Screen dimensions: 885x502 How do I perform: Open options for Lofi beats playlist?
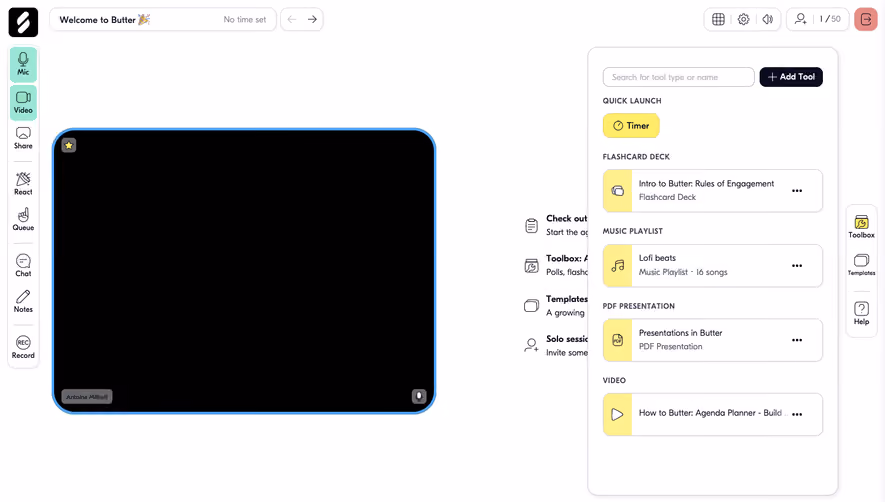796,265
